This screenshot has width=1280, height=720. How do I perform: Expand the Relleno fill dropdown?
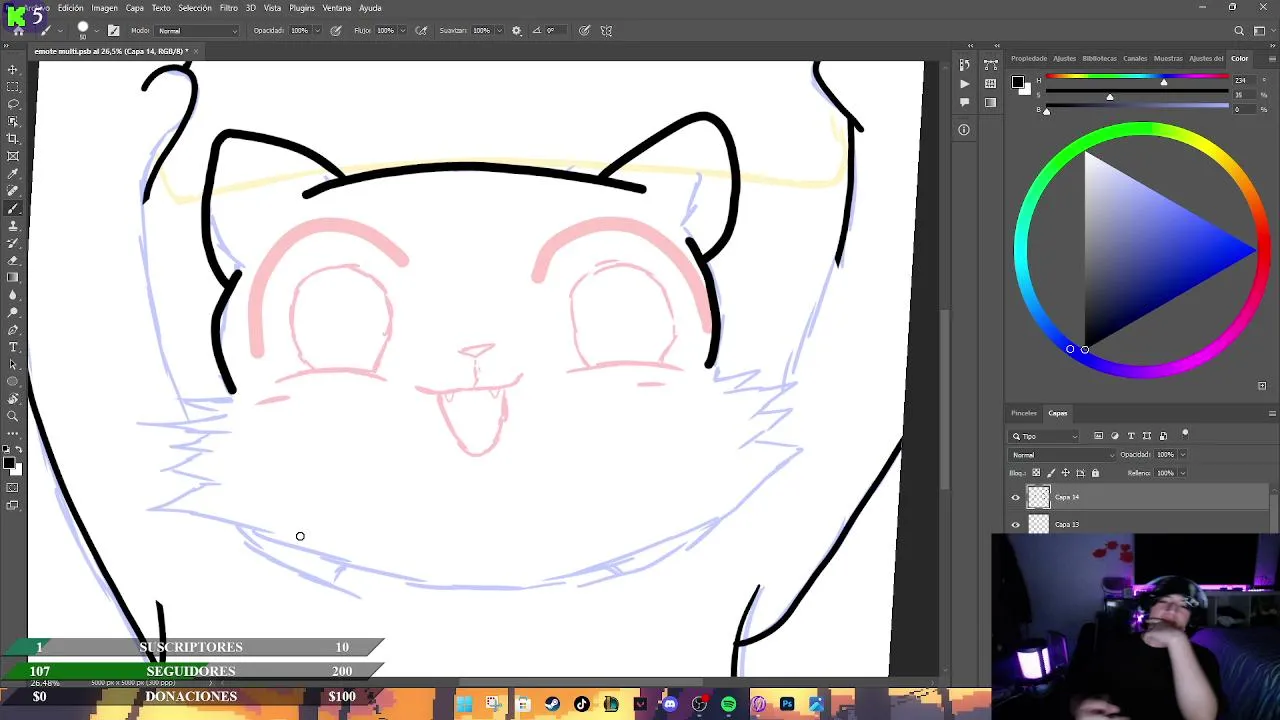tap(1183, 473)
